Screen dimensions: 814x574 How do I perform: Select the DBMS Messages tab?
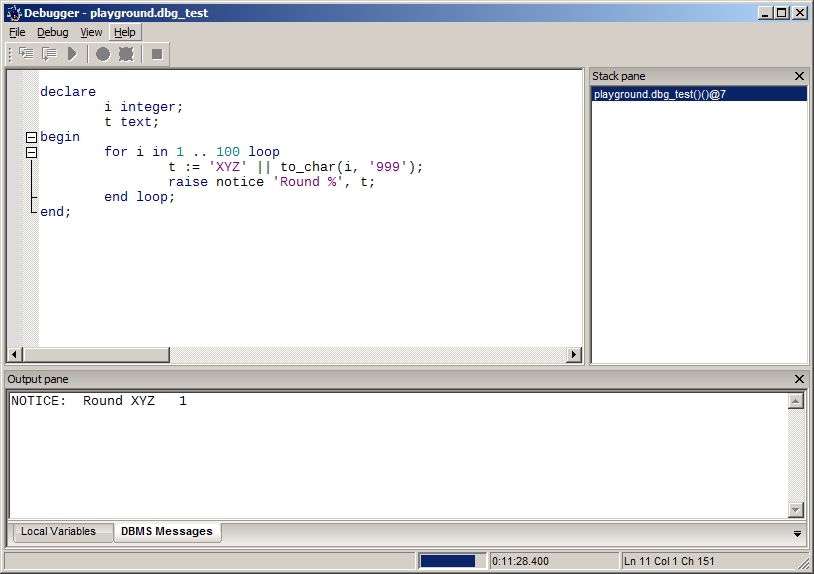166,531
